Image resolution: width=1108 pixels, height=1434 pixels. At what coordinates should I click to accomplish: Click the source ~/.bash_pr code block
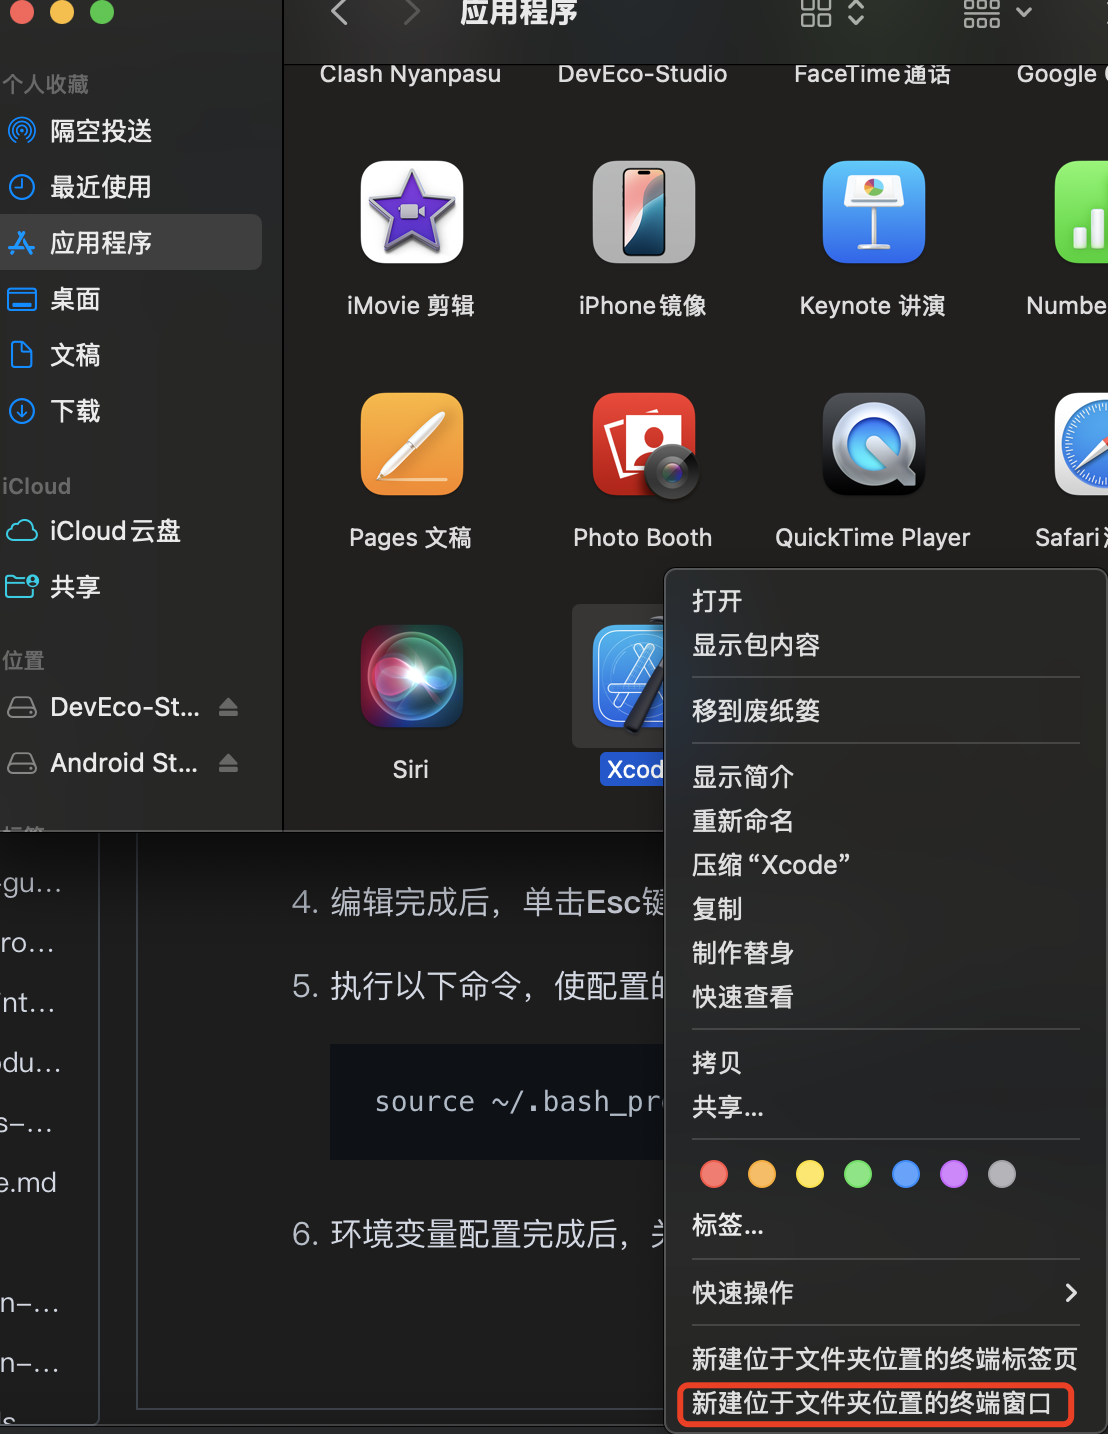(x=498, y=1102)
